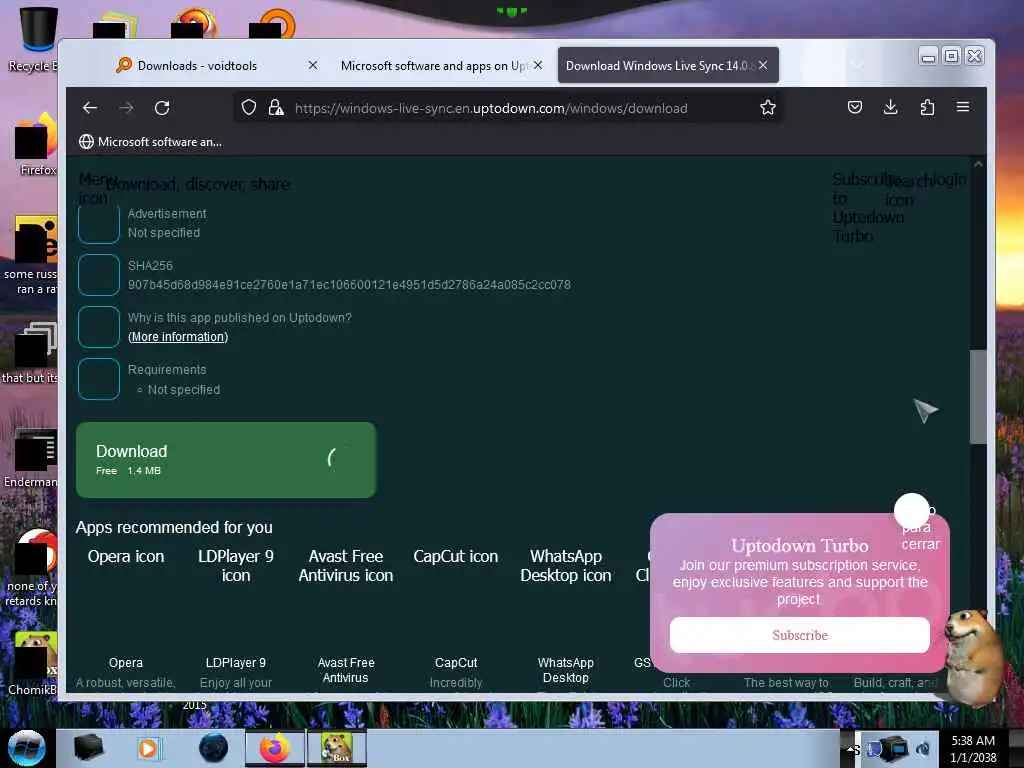Follow the More information link
Screen dimensions: 1024x768
coord(178,337)
